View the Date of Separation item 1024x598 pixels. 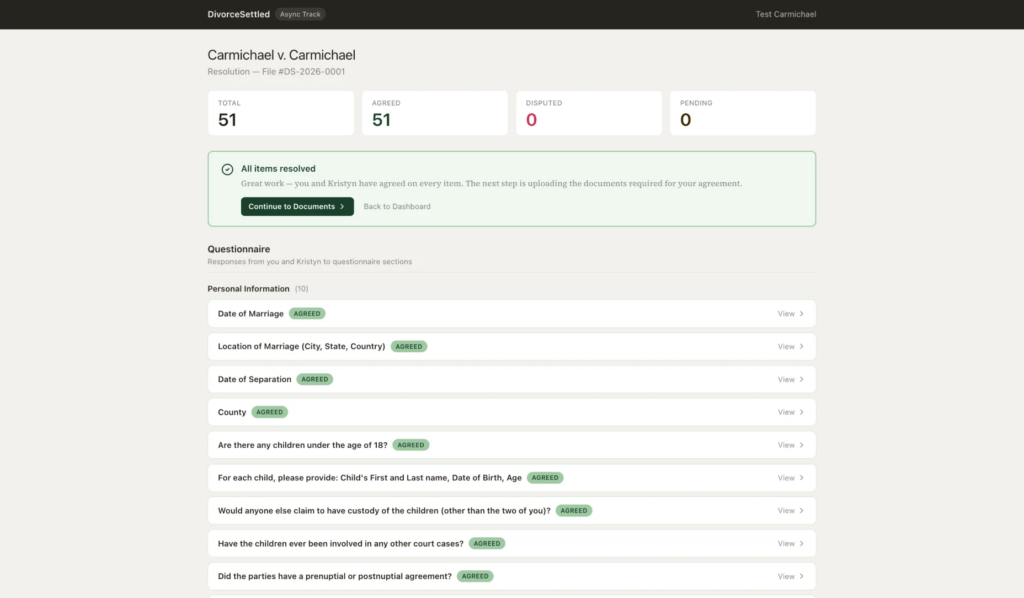pos(786,379)
